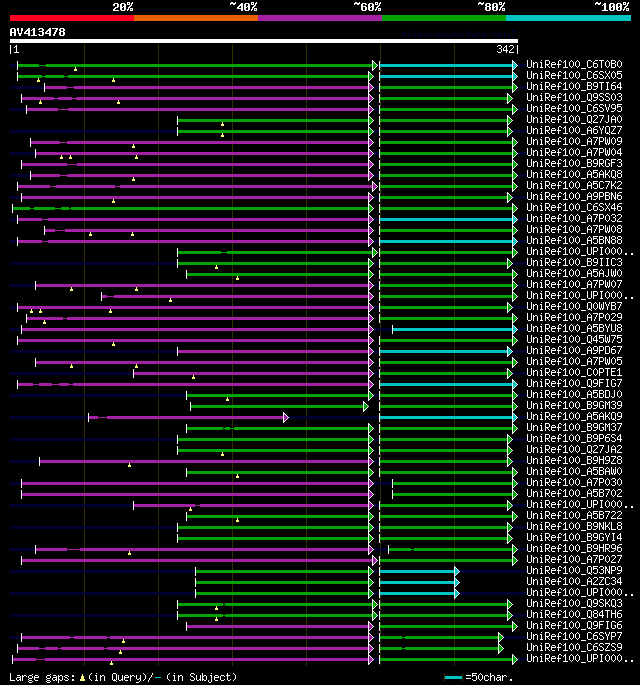Pick the purple ~60% identity legend segment

pos(320,17)
